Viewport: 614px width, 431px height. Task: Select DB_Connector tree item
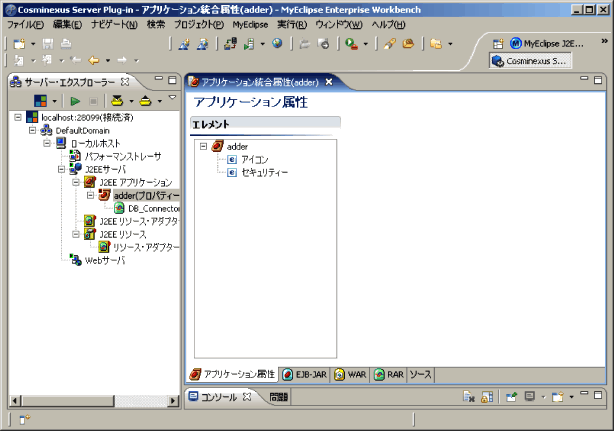pyautogui.click(x=154, y=209)
